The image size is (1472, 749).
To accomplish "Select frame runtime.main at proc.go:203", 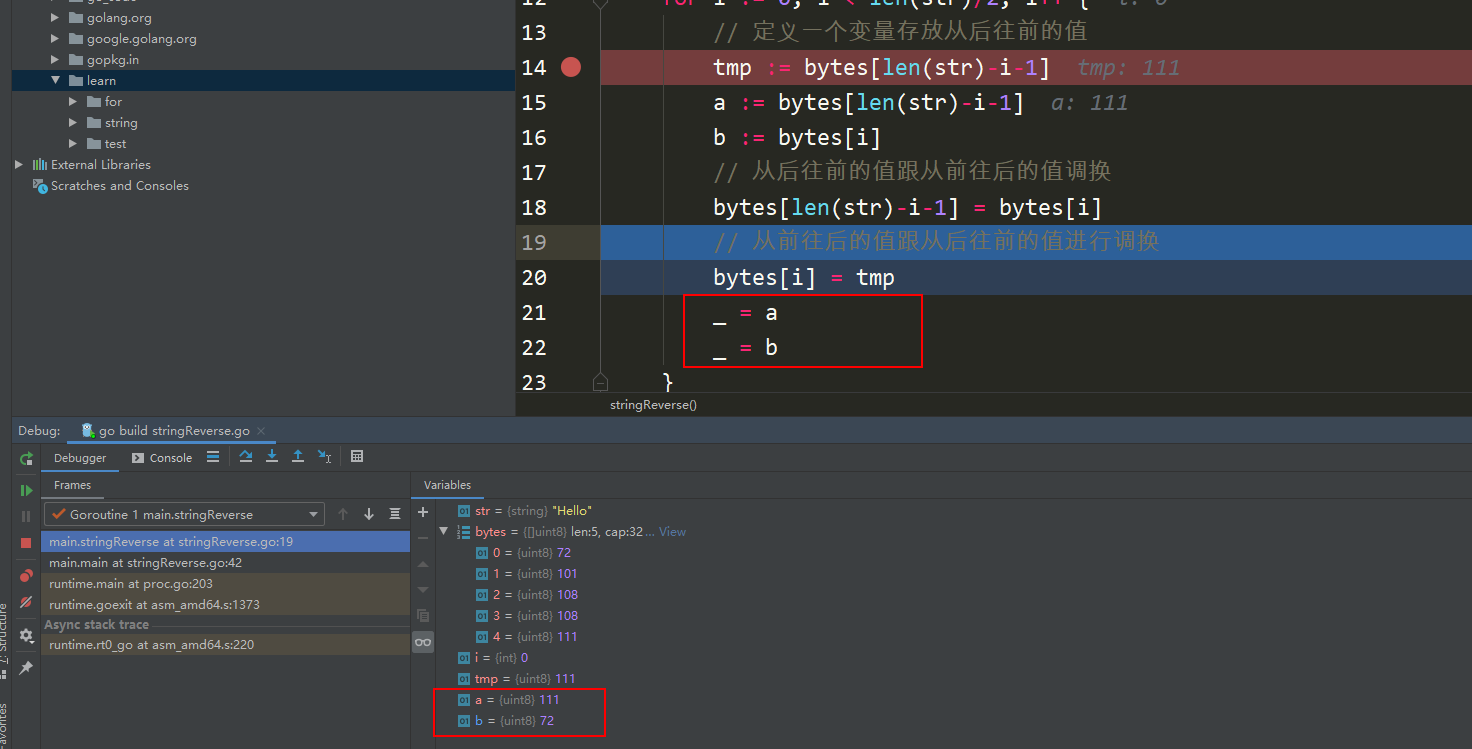I will [226, 584].
